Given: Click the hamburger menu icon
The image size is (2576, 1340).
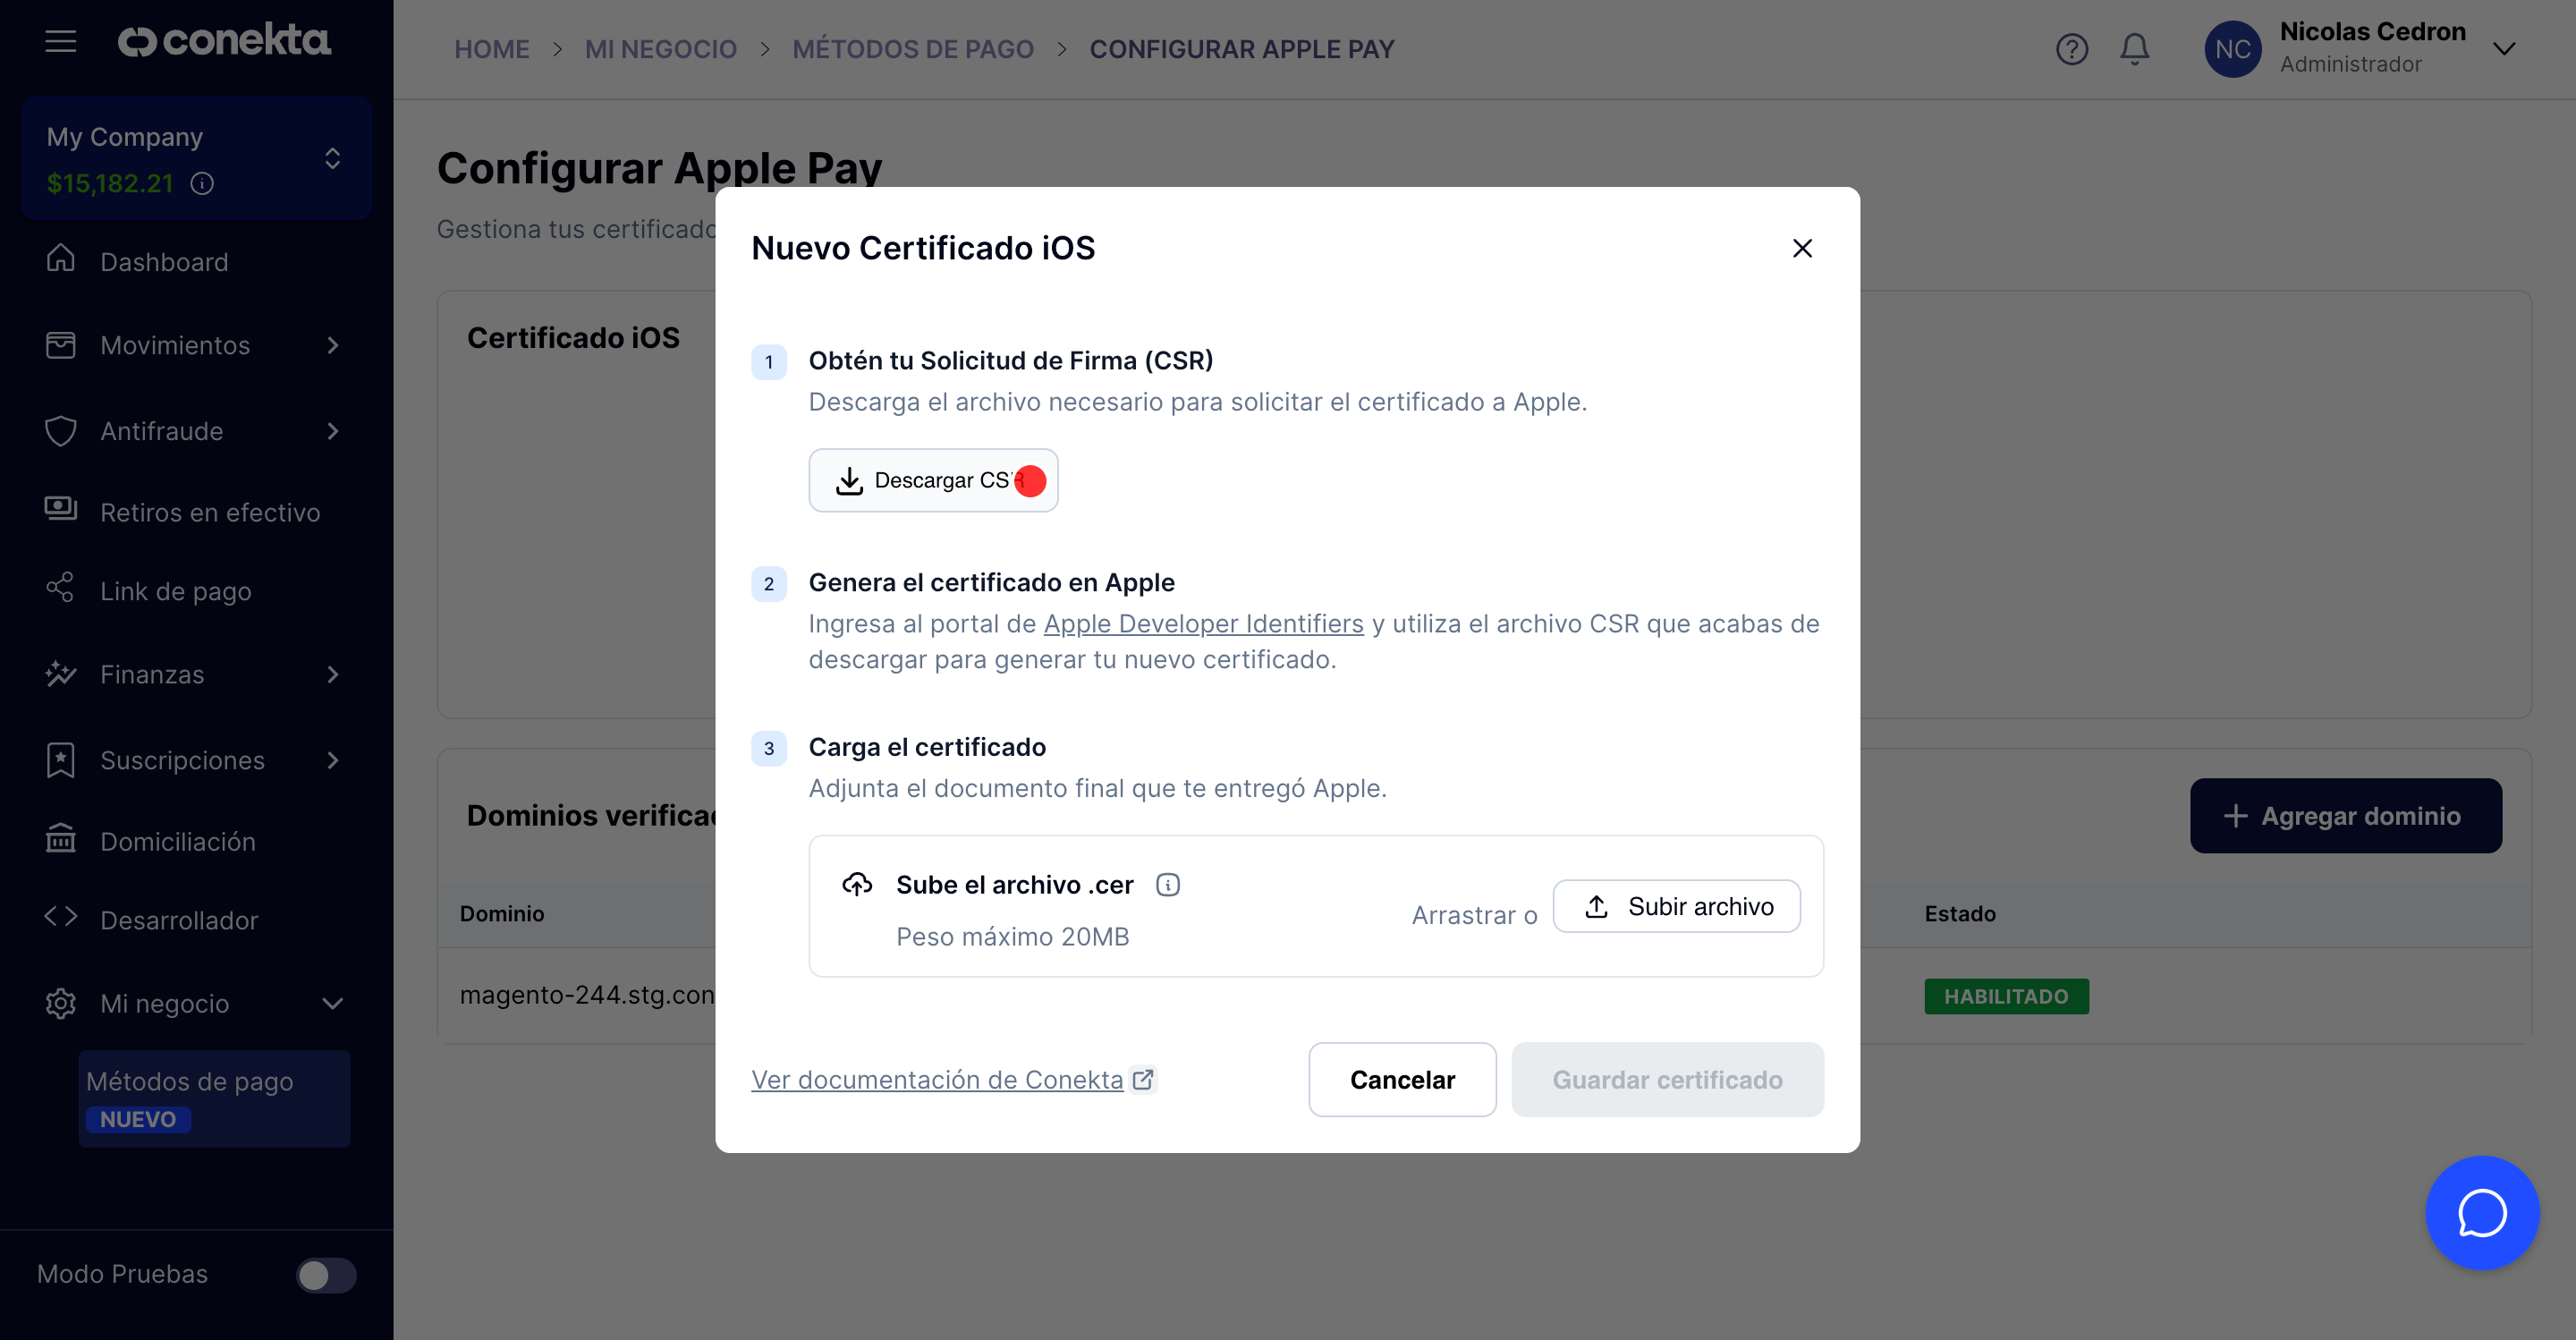Looking at the screenshot, I should point(61,41).
